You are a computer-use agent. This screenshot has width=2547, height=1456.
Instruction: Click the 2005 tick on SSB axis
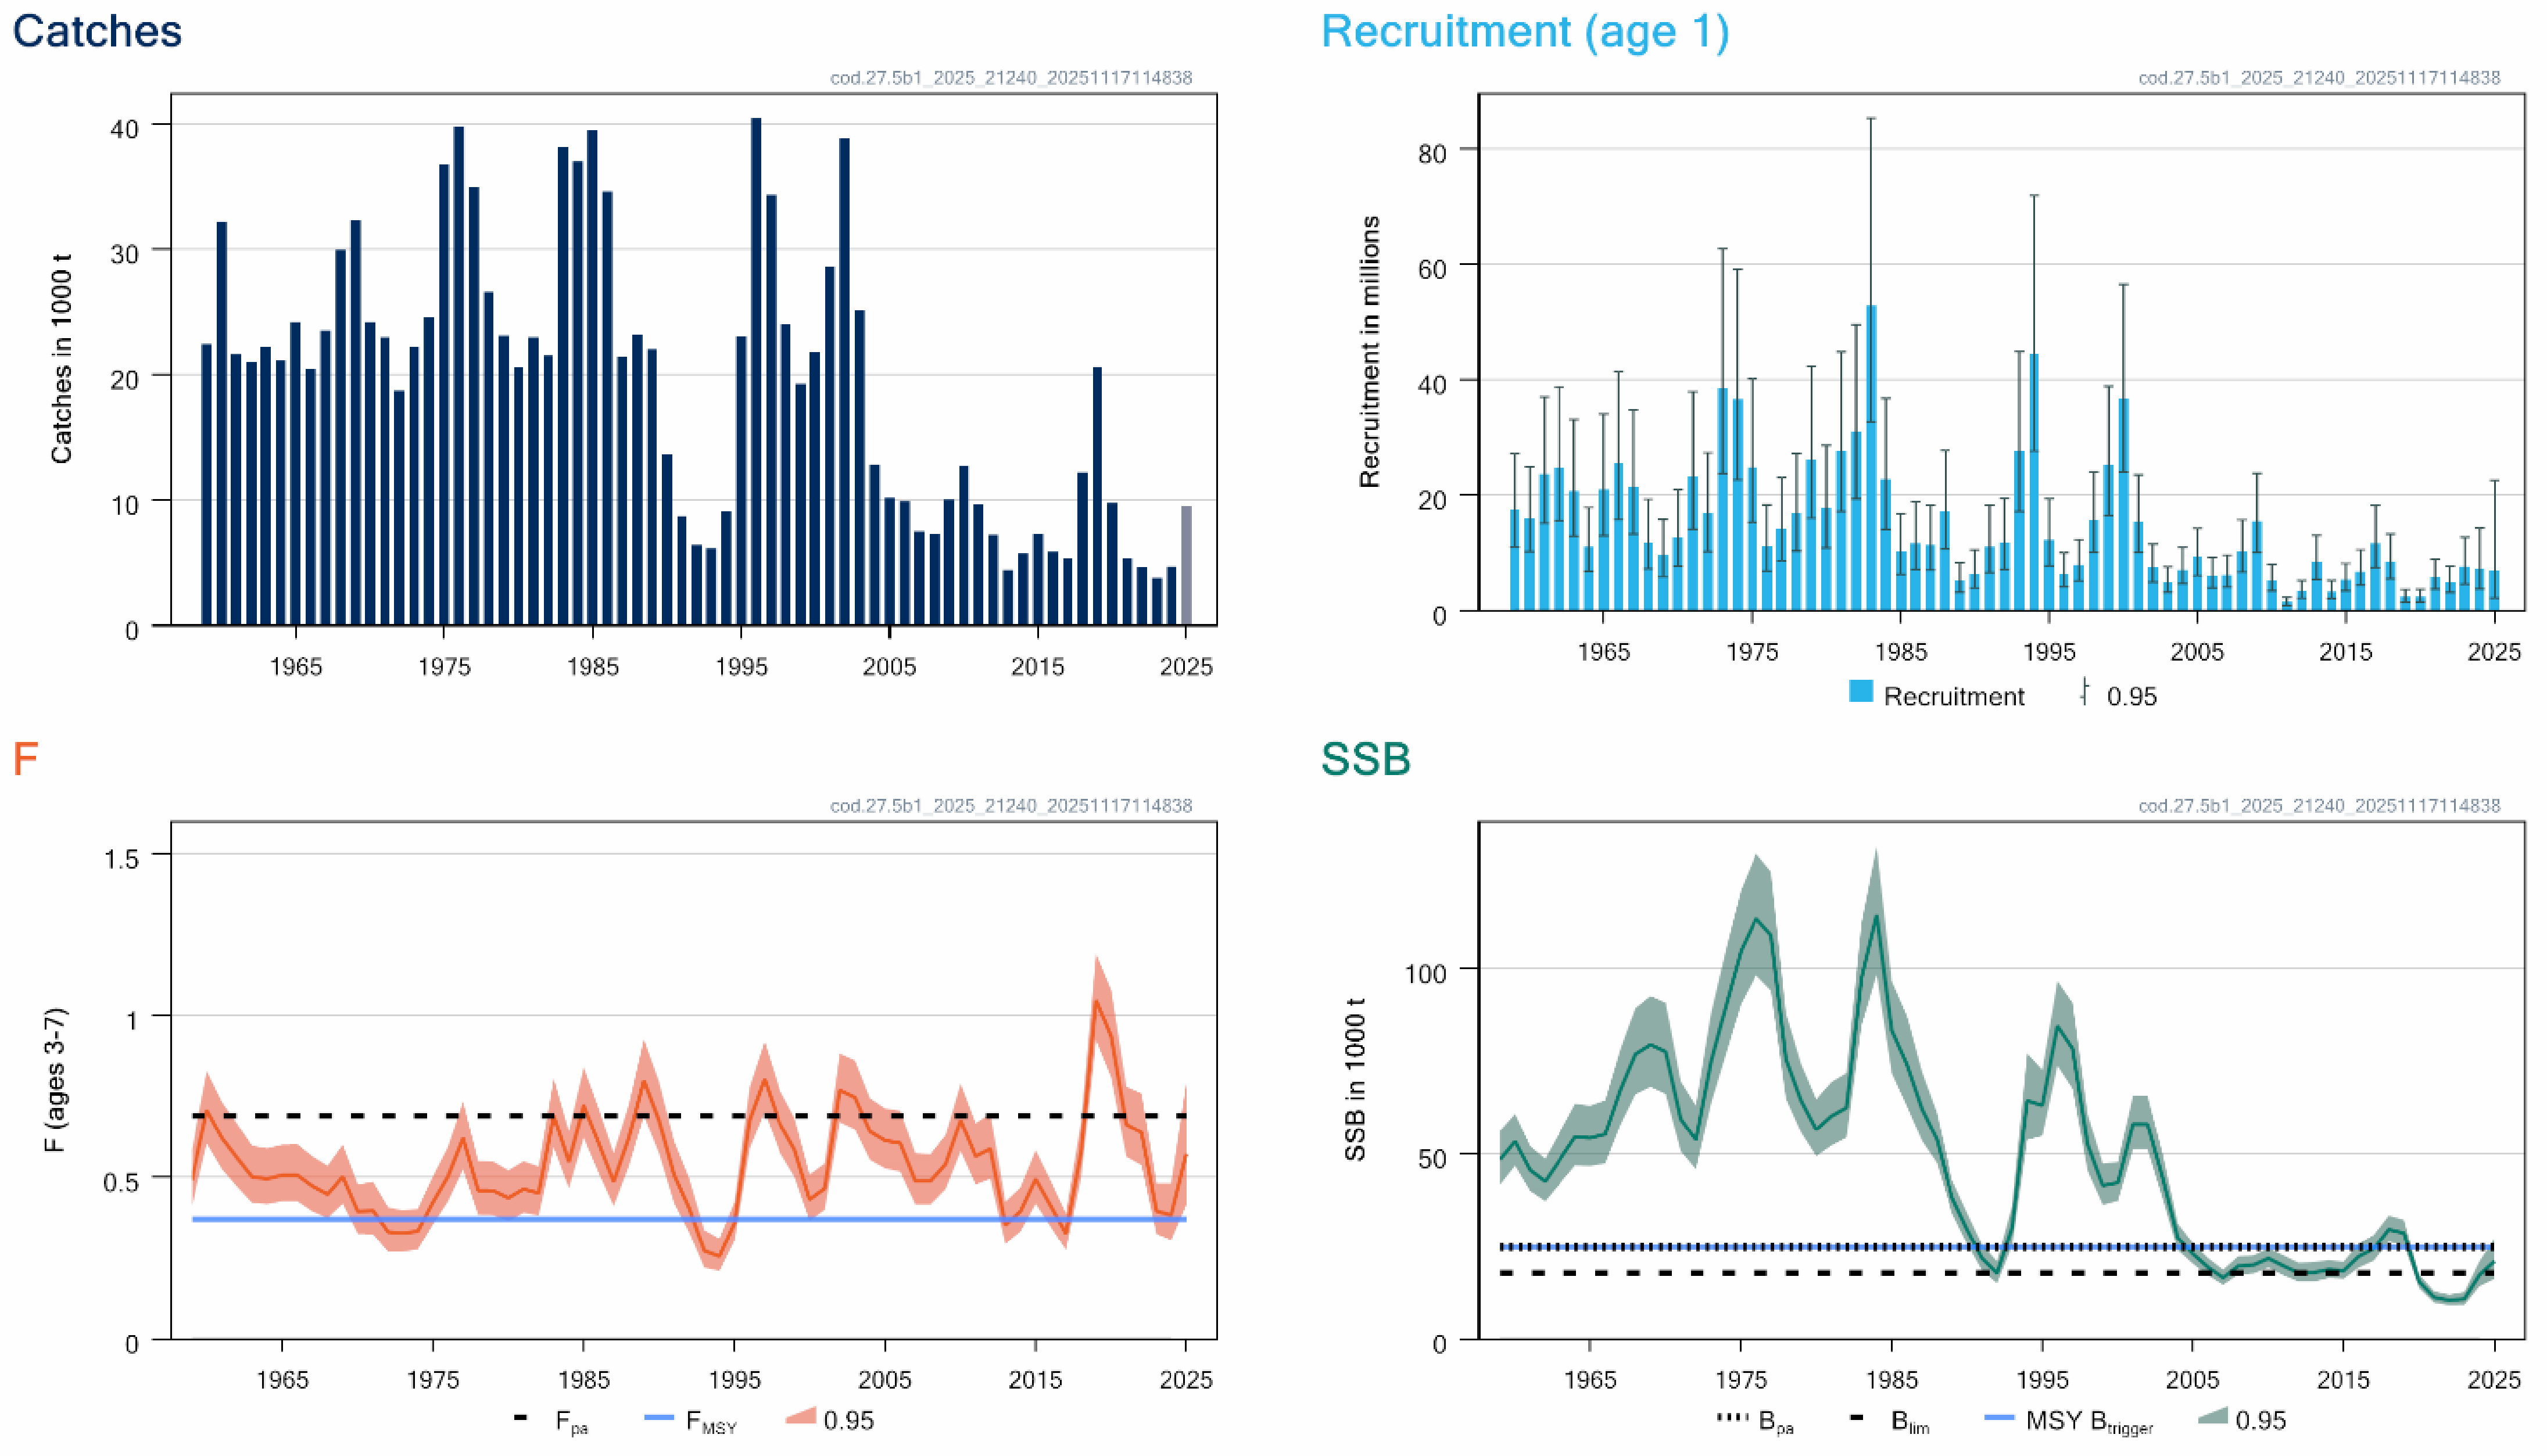[x=2192, y=1380]
